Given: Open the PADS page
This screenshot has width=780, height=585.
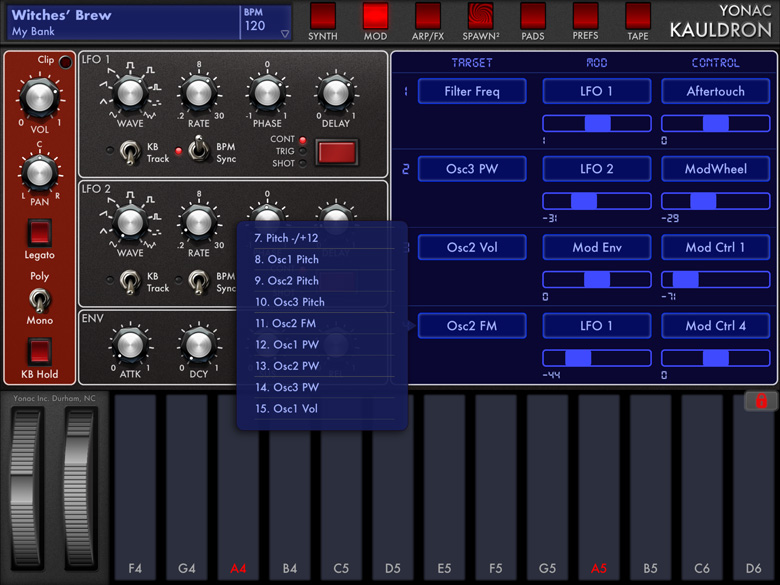Looking at the screenshot, I should point(533,16).
